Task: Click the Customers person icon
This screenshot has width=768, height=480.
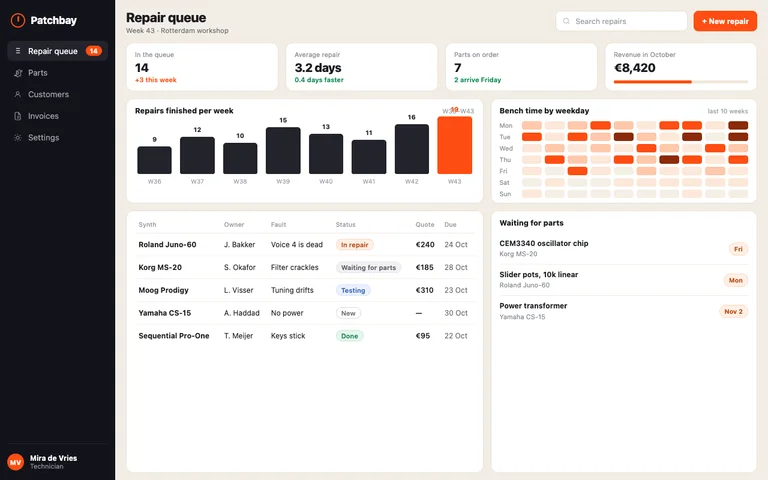Action: click(x=18, y=94)
